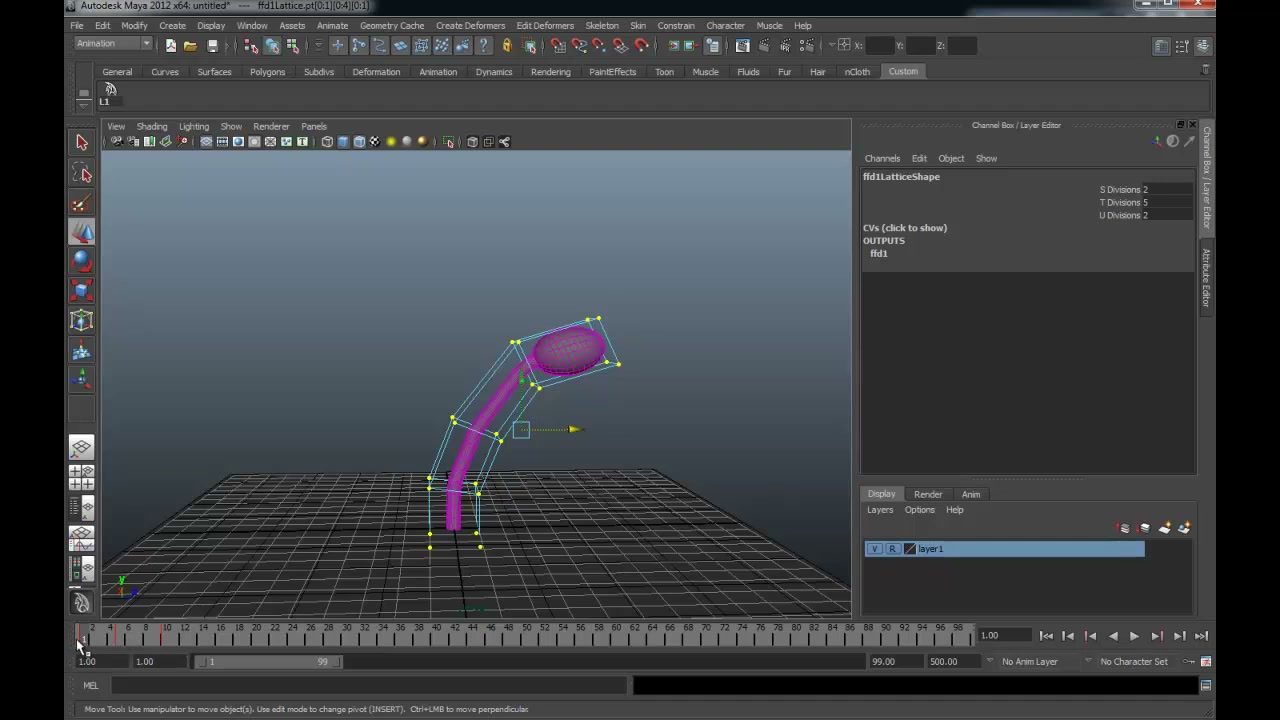This screenshot has height=720, width=1280.
Task: Click the New Scene icon
Action: tap(171, 45)
